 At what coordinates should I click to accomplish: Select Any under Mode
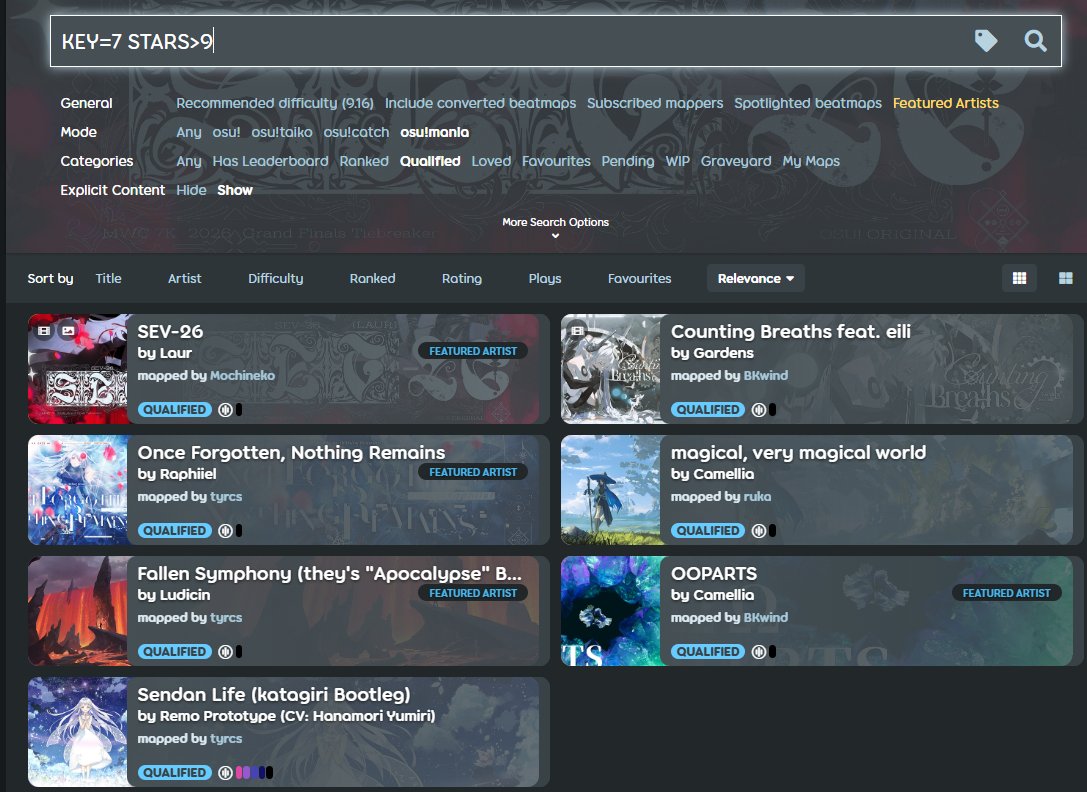click(x=189, y=132)
